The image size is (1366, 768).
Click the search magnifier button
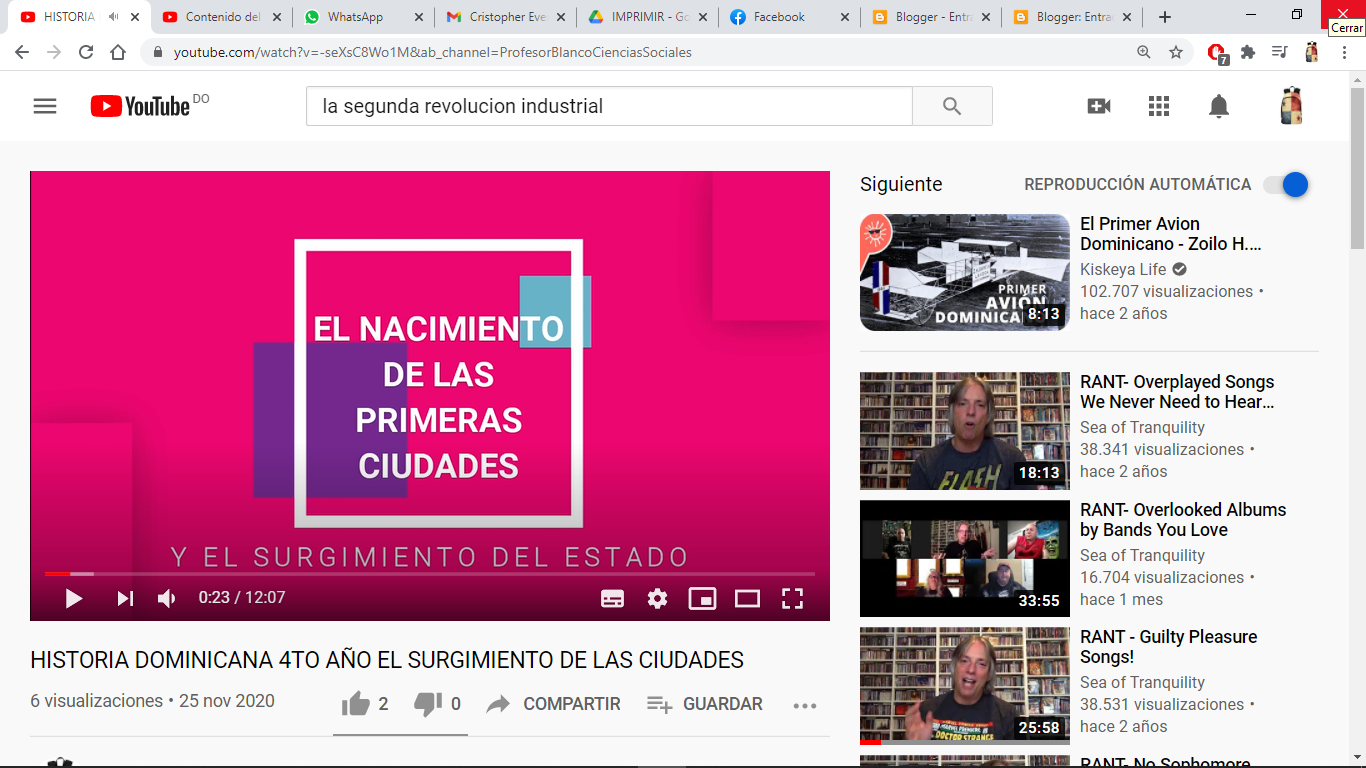click(952, 106)
